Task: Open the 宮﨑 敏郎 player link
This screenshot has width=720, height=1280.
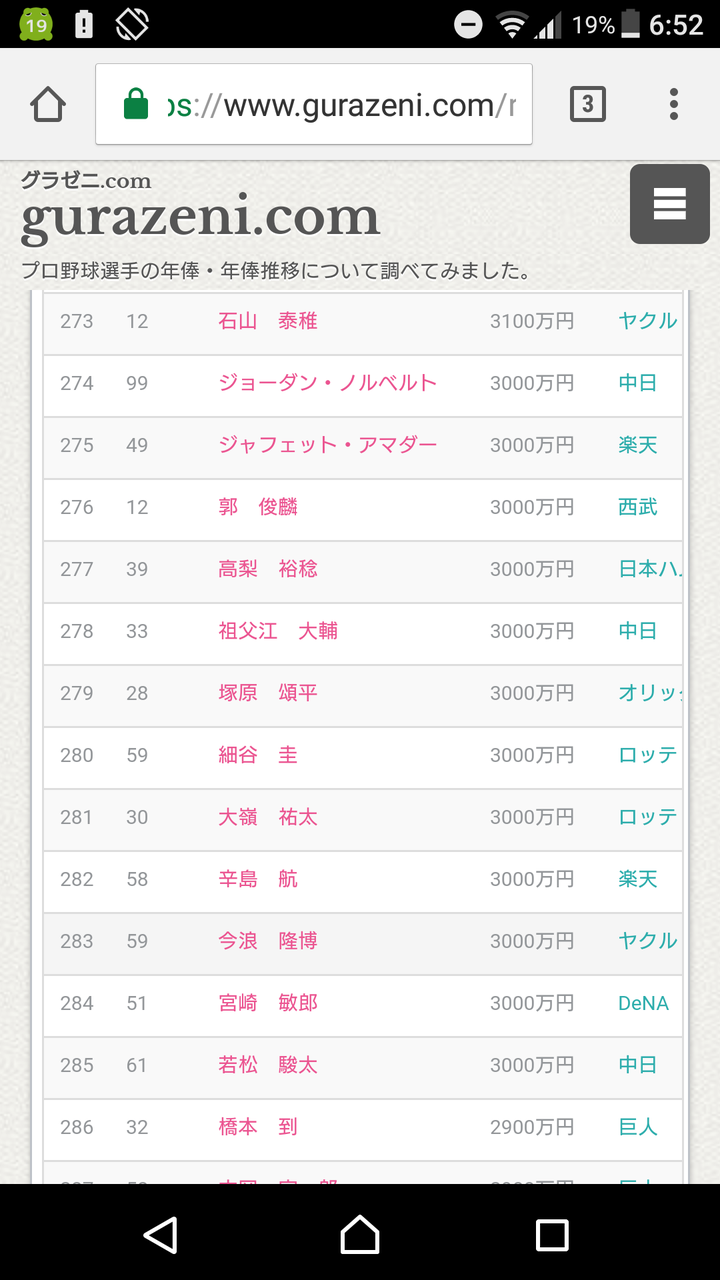Action: (x=268, y=1003)
